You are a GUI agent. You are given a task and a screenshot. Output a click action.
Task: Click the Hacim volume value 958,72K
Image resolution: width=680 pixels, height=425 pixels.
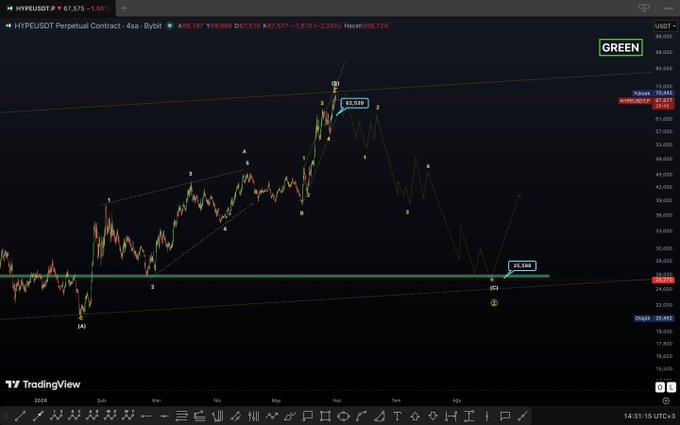pyautogui.click(x=376, y=26)
